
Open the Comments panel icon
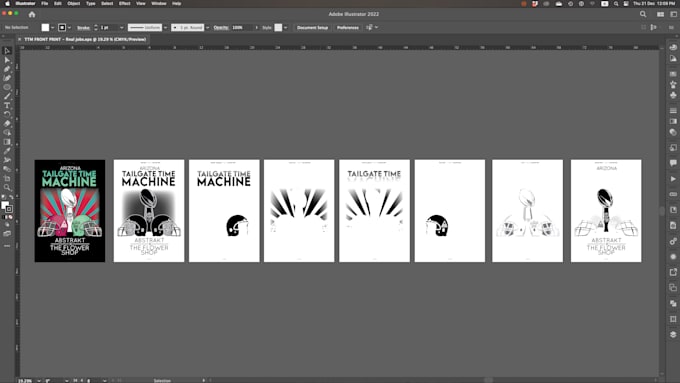click(x=673, y=163)
